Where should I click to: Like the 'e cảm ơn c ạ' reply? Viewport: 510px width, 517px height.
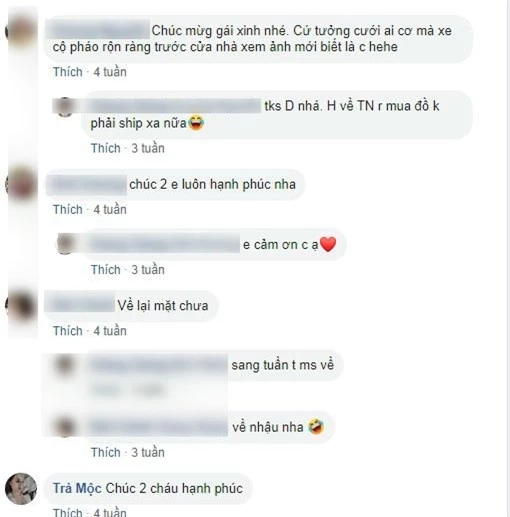click(106, 270)
